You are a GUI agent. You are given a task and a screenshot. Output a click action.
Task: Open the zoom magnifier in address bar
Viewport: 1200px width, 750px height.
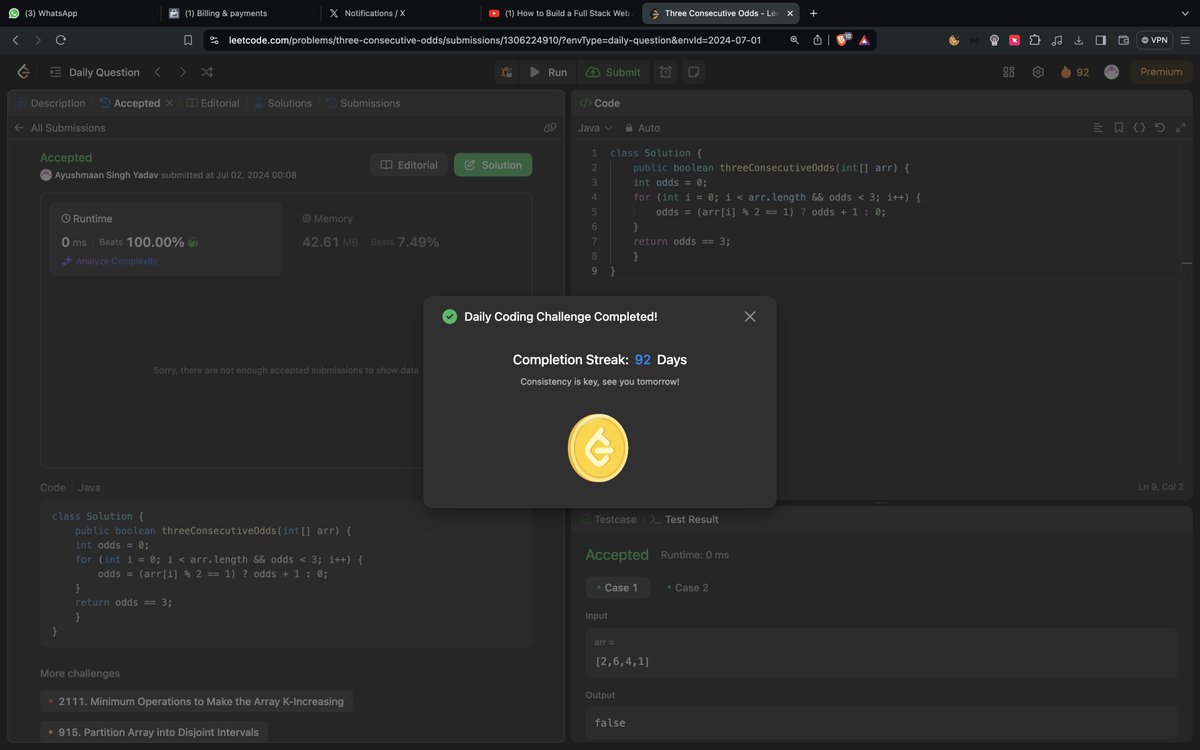pos(794,40)
